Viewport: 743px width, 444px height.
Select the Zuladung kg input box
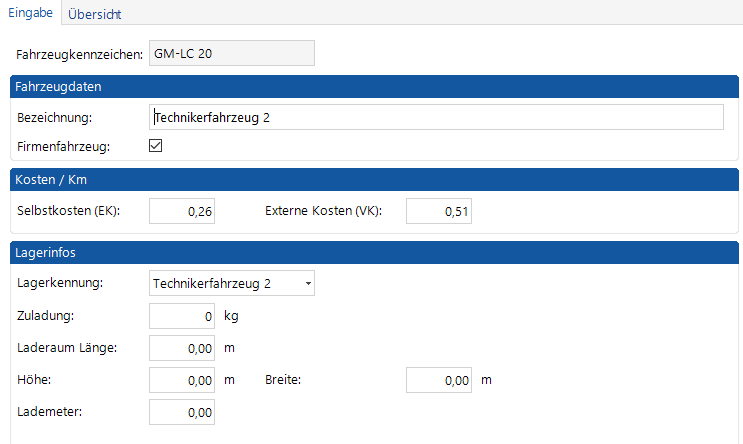click(182, 316)
